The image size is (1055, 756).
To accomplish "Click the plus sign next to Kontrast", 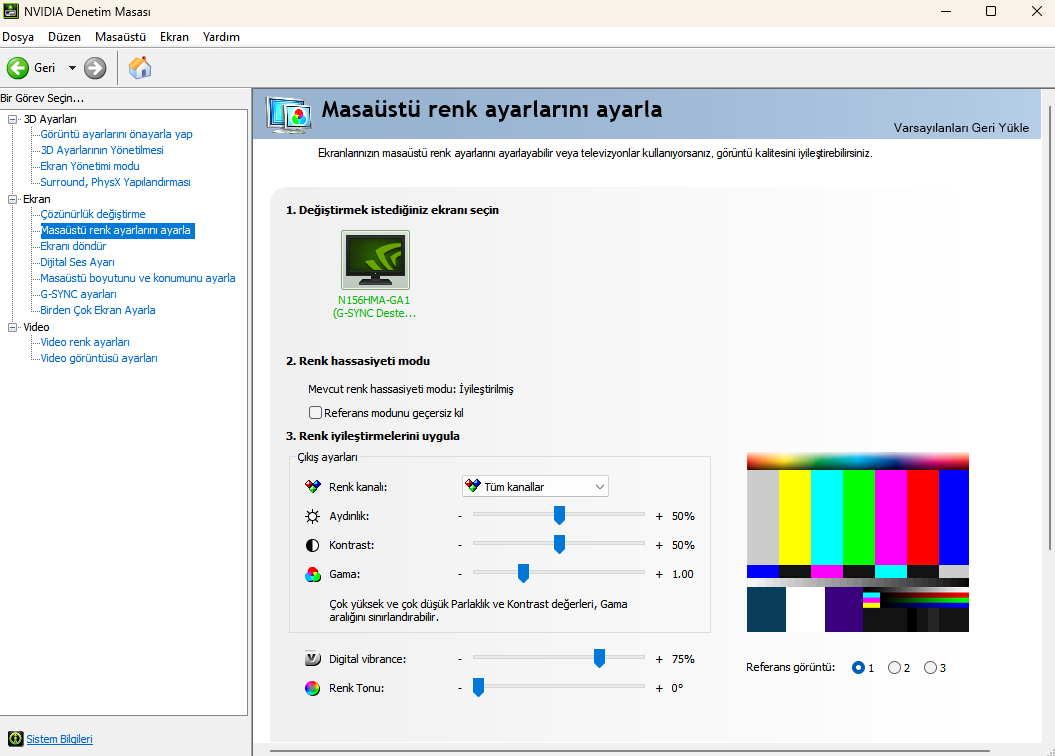I will coord(659,545).
